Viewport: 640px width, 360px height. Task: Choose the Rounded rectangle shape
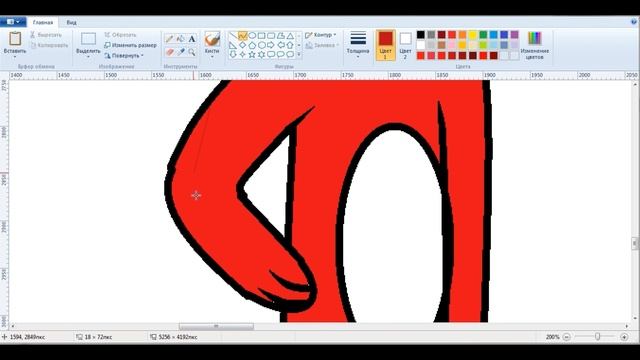coord(271,36)
